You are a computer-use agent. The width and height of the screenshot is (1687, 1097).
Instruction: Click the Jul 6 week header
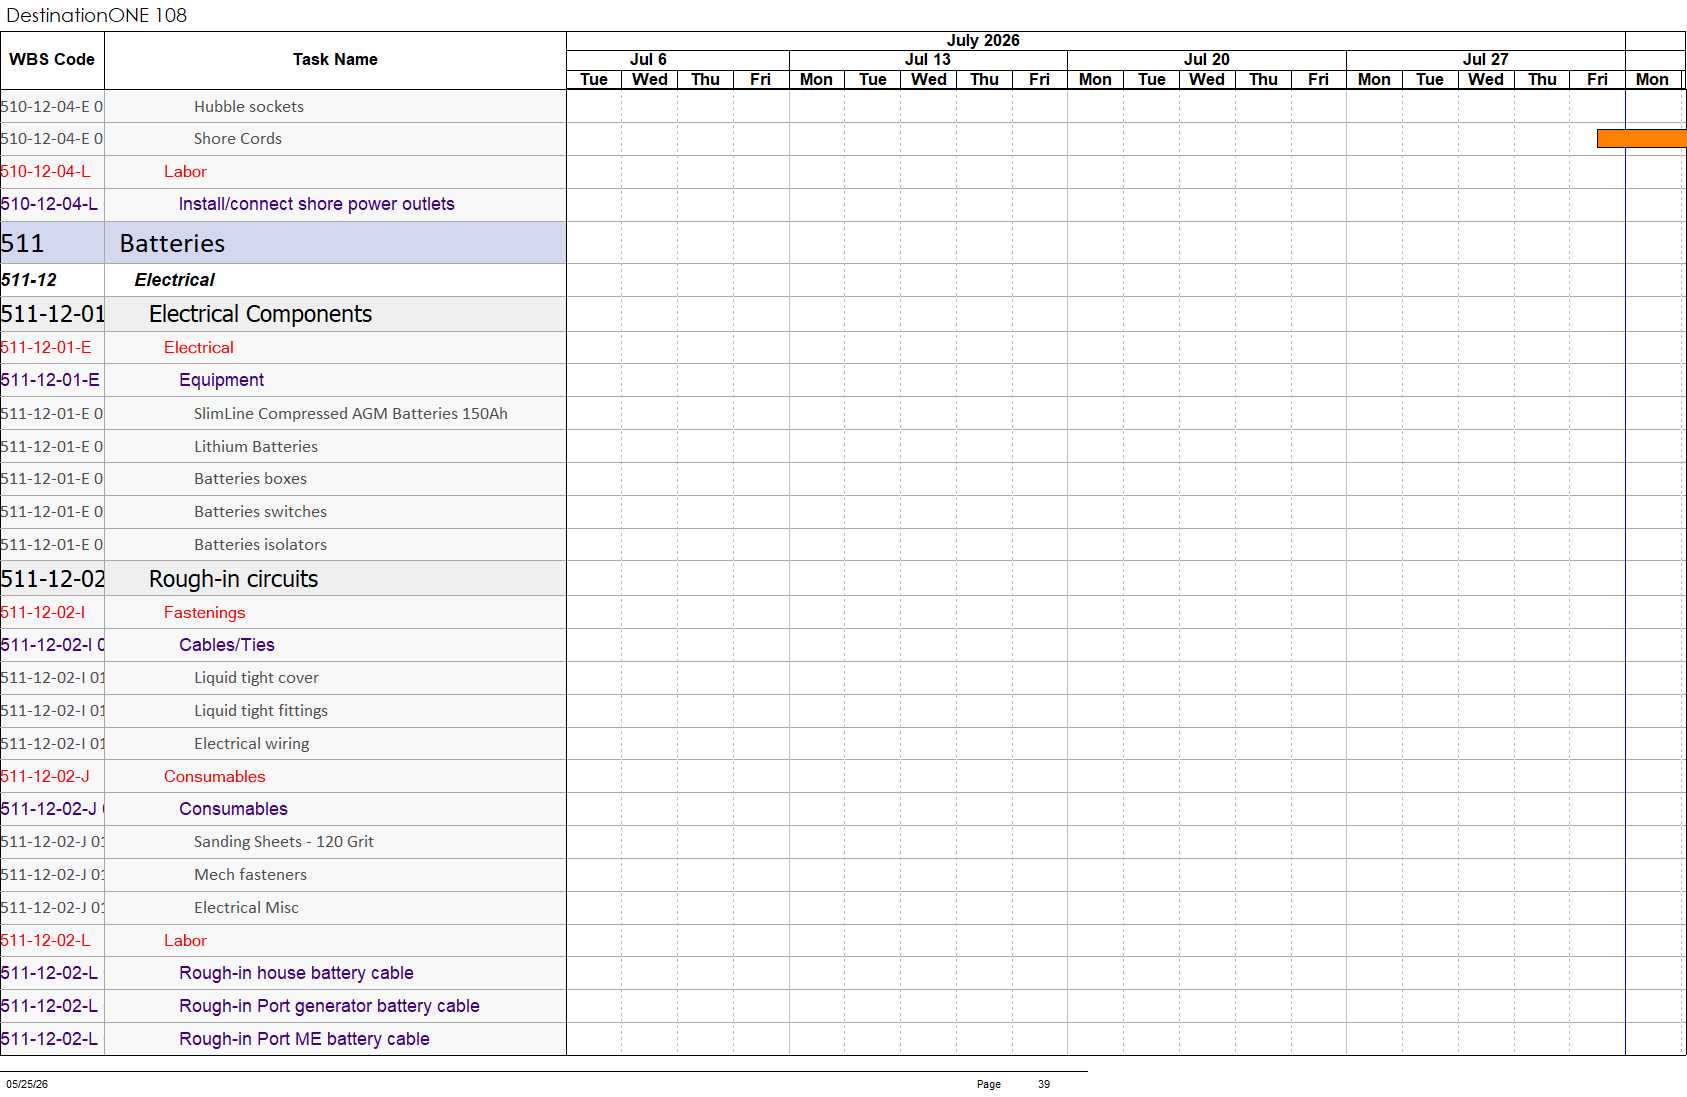(x=648, y=60)
